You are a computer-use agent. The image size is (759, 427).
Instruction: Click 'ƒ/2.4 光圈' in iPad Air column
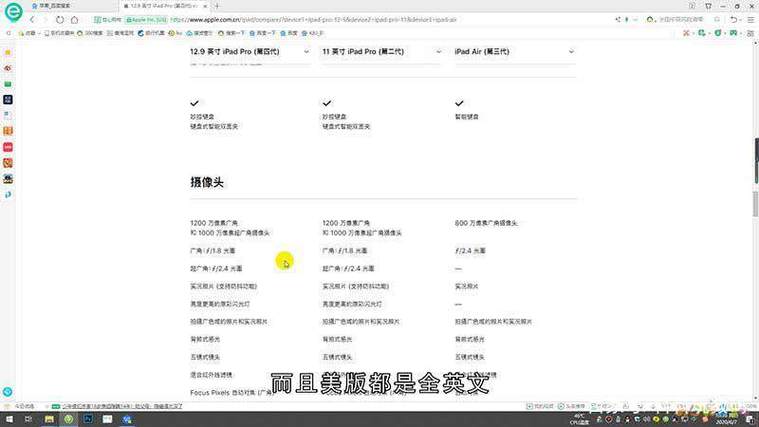pyautogui.click(x=470, y=251)
